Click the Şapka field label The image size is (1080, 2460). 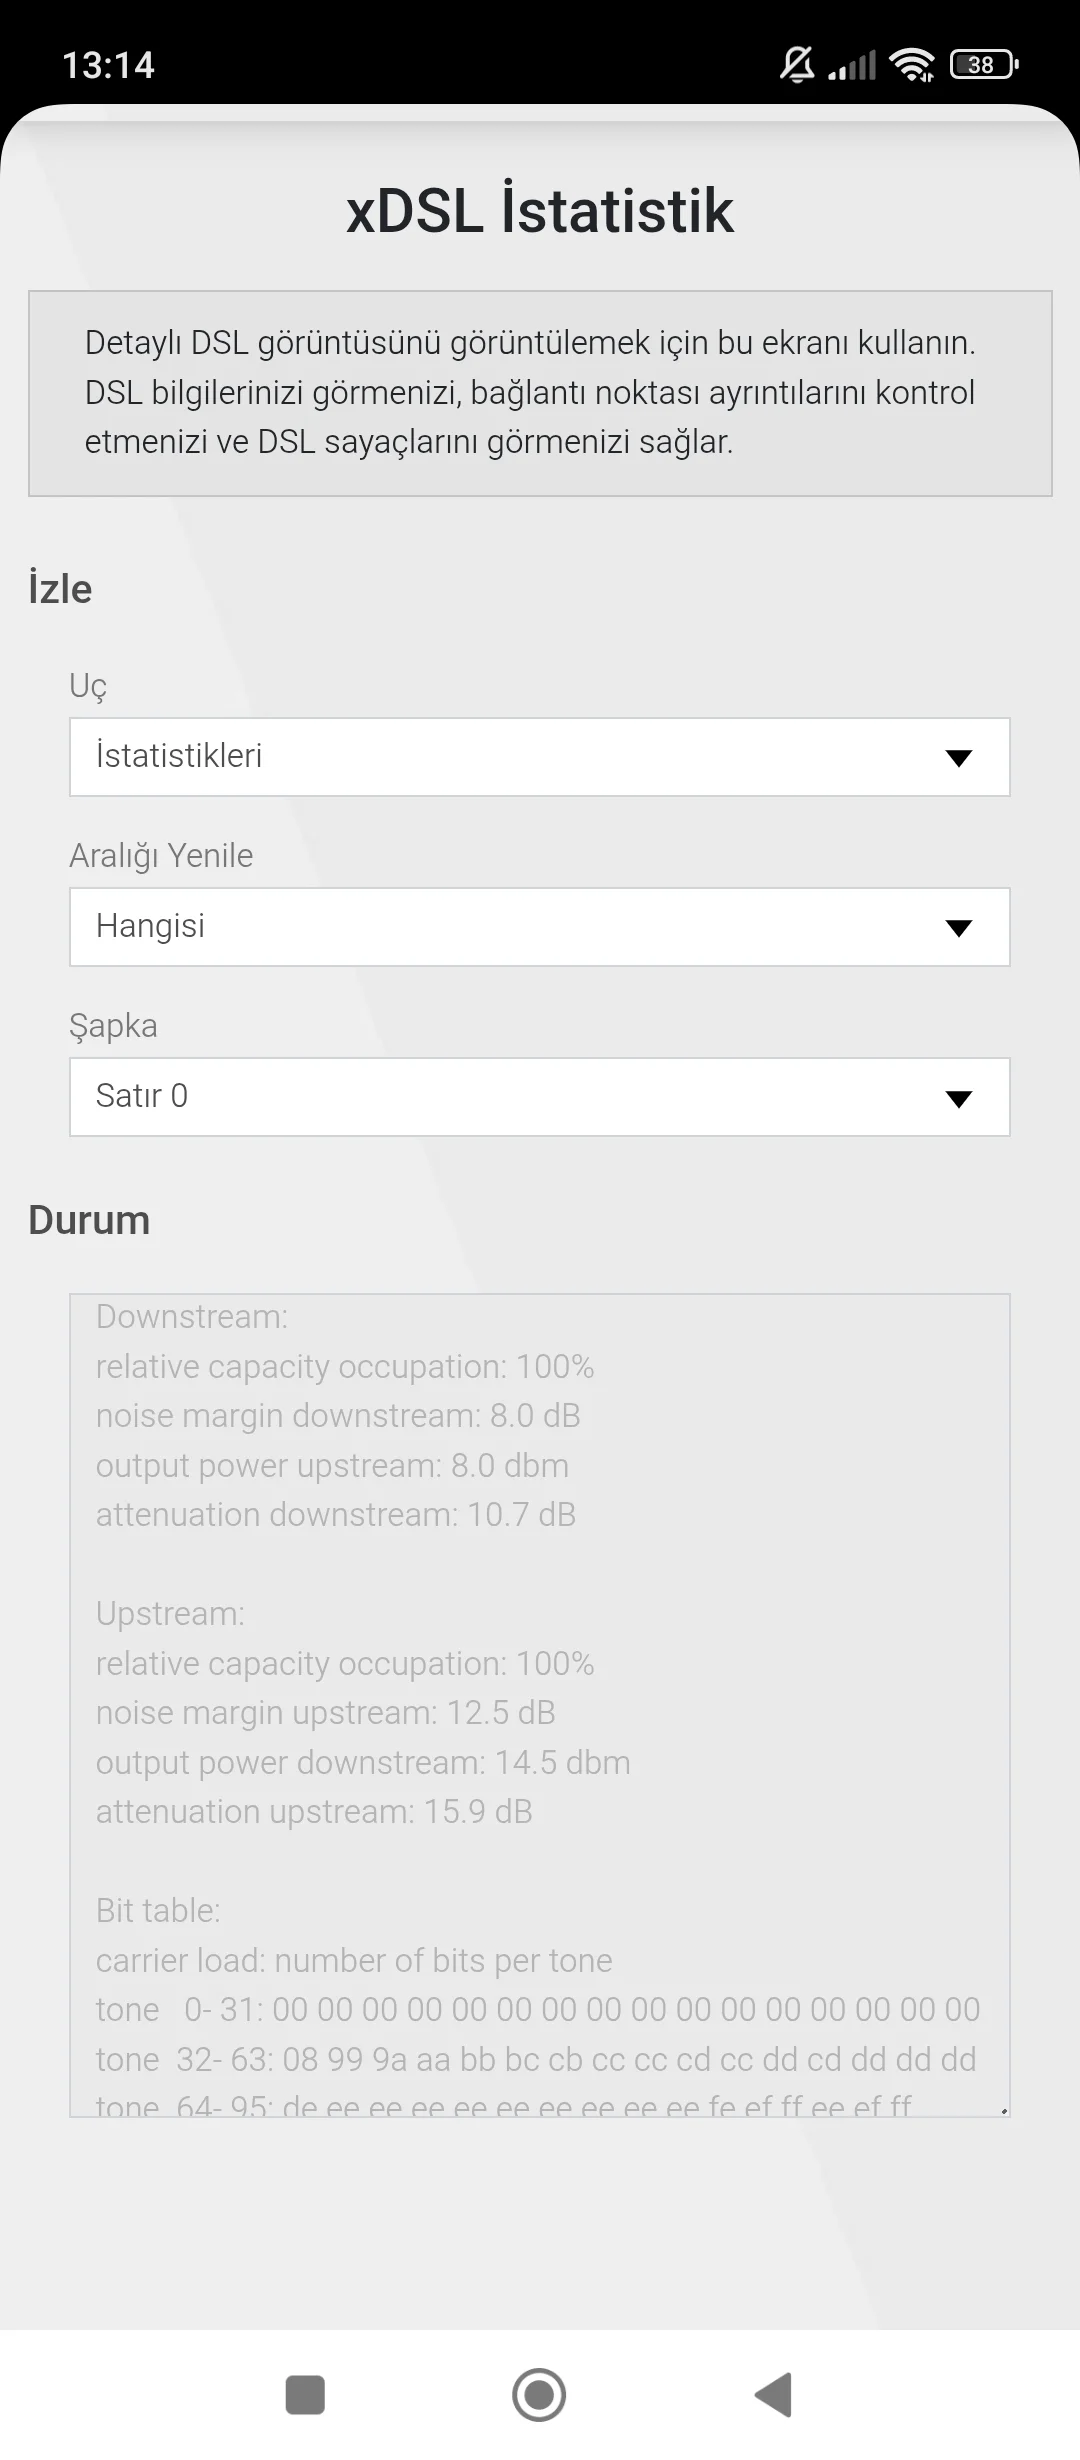click(113, 1026)
